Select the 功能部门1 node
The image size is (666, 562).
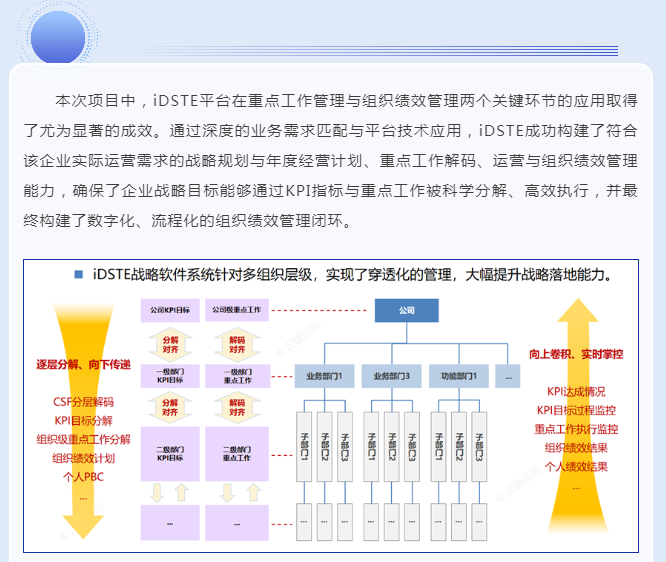(x=460, y=376)
